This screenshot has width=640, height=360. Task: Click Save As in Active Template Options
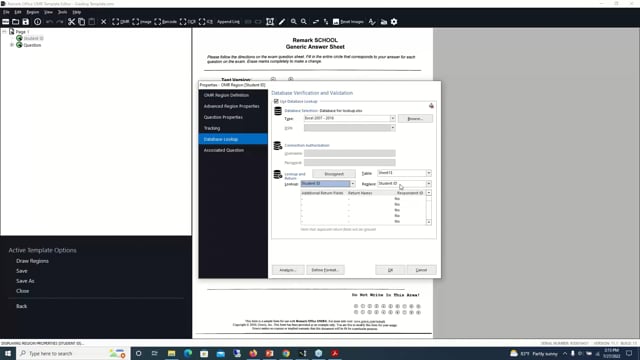(x=25, y=281)
